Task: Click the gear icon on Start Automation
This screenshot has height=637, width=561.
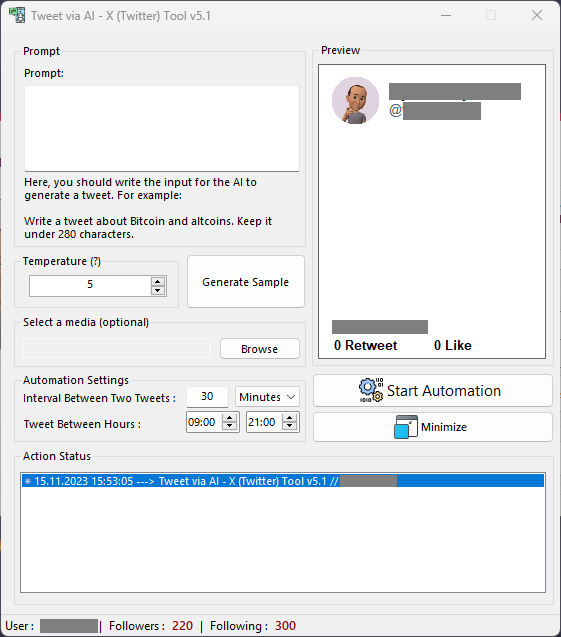Action: click(x=371, y=390)
